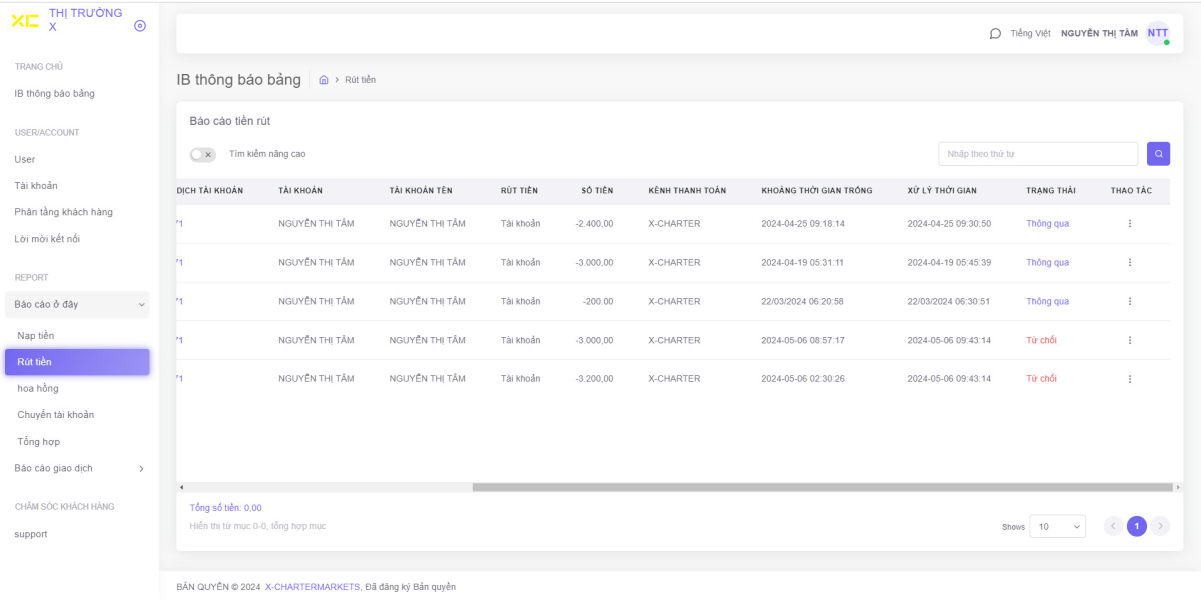
Task: Click the purple search magnifier button
Action: tap(1158, 154)
